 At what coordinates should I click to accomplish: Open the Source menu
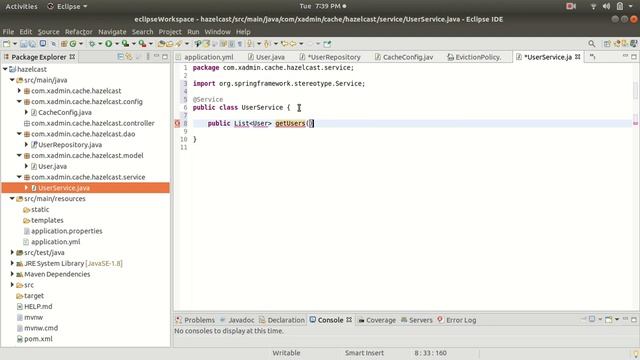48,31
